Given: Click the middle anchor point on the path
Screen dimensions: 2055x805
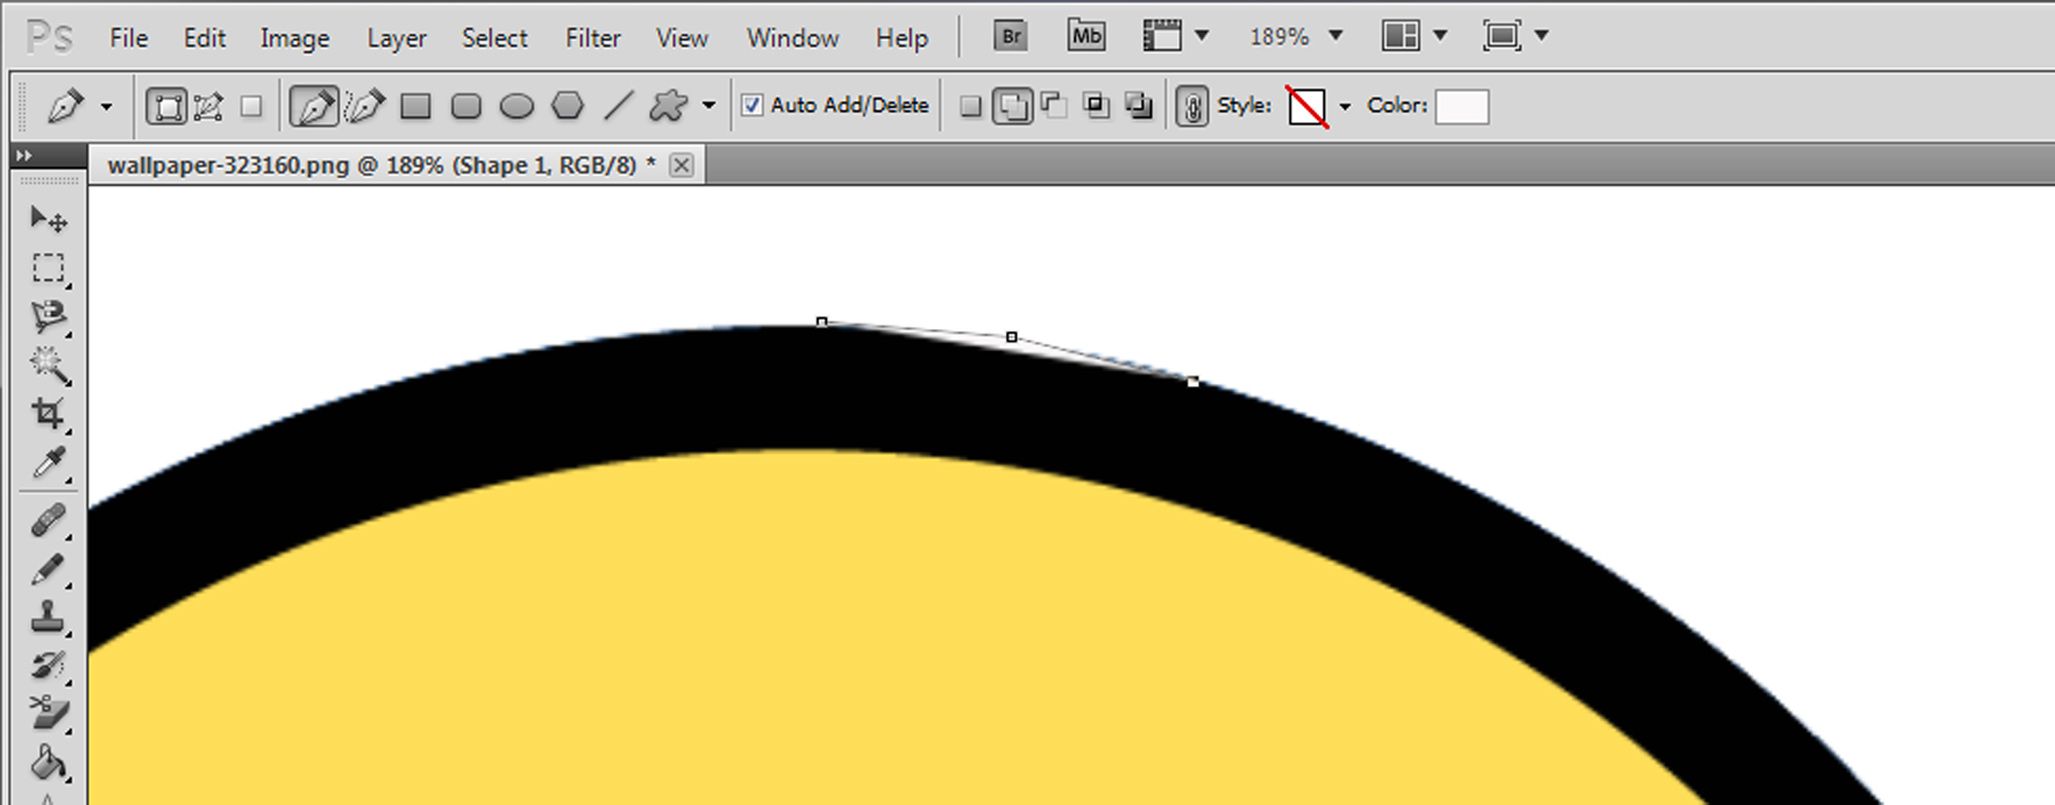Looking at the screenshot, I should (x=1012, y=338).
